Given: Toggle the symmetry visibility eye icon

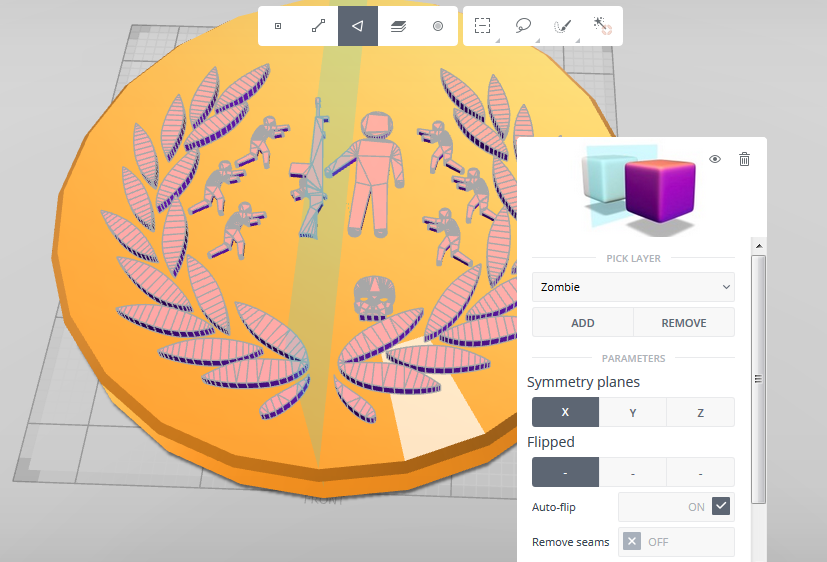Looking at the screenshot, I should (x=715, y=159).
